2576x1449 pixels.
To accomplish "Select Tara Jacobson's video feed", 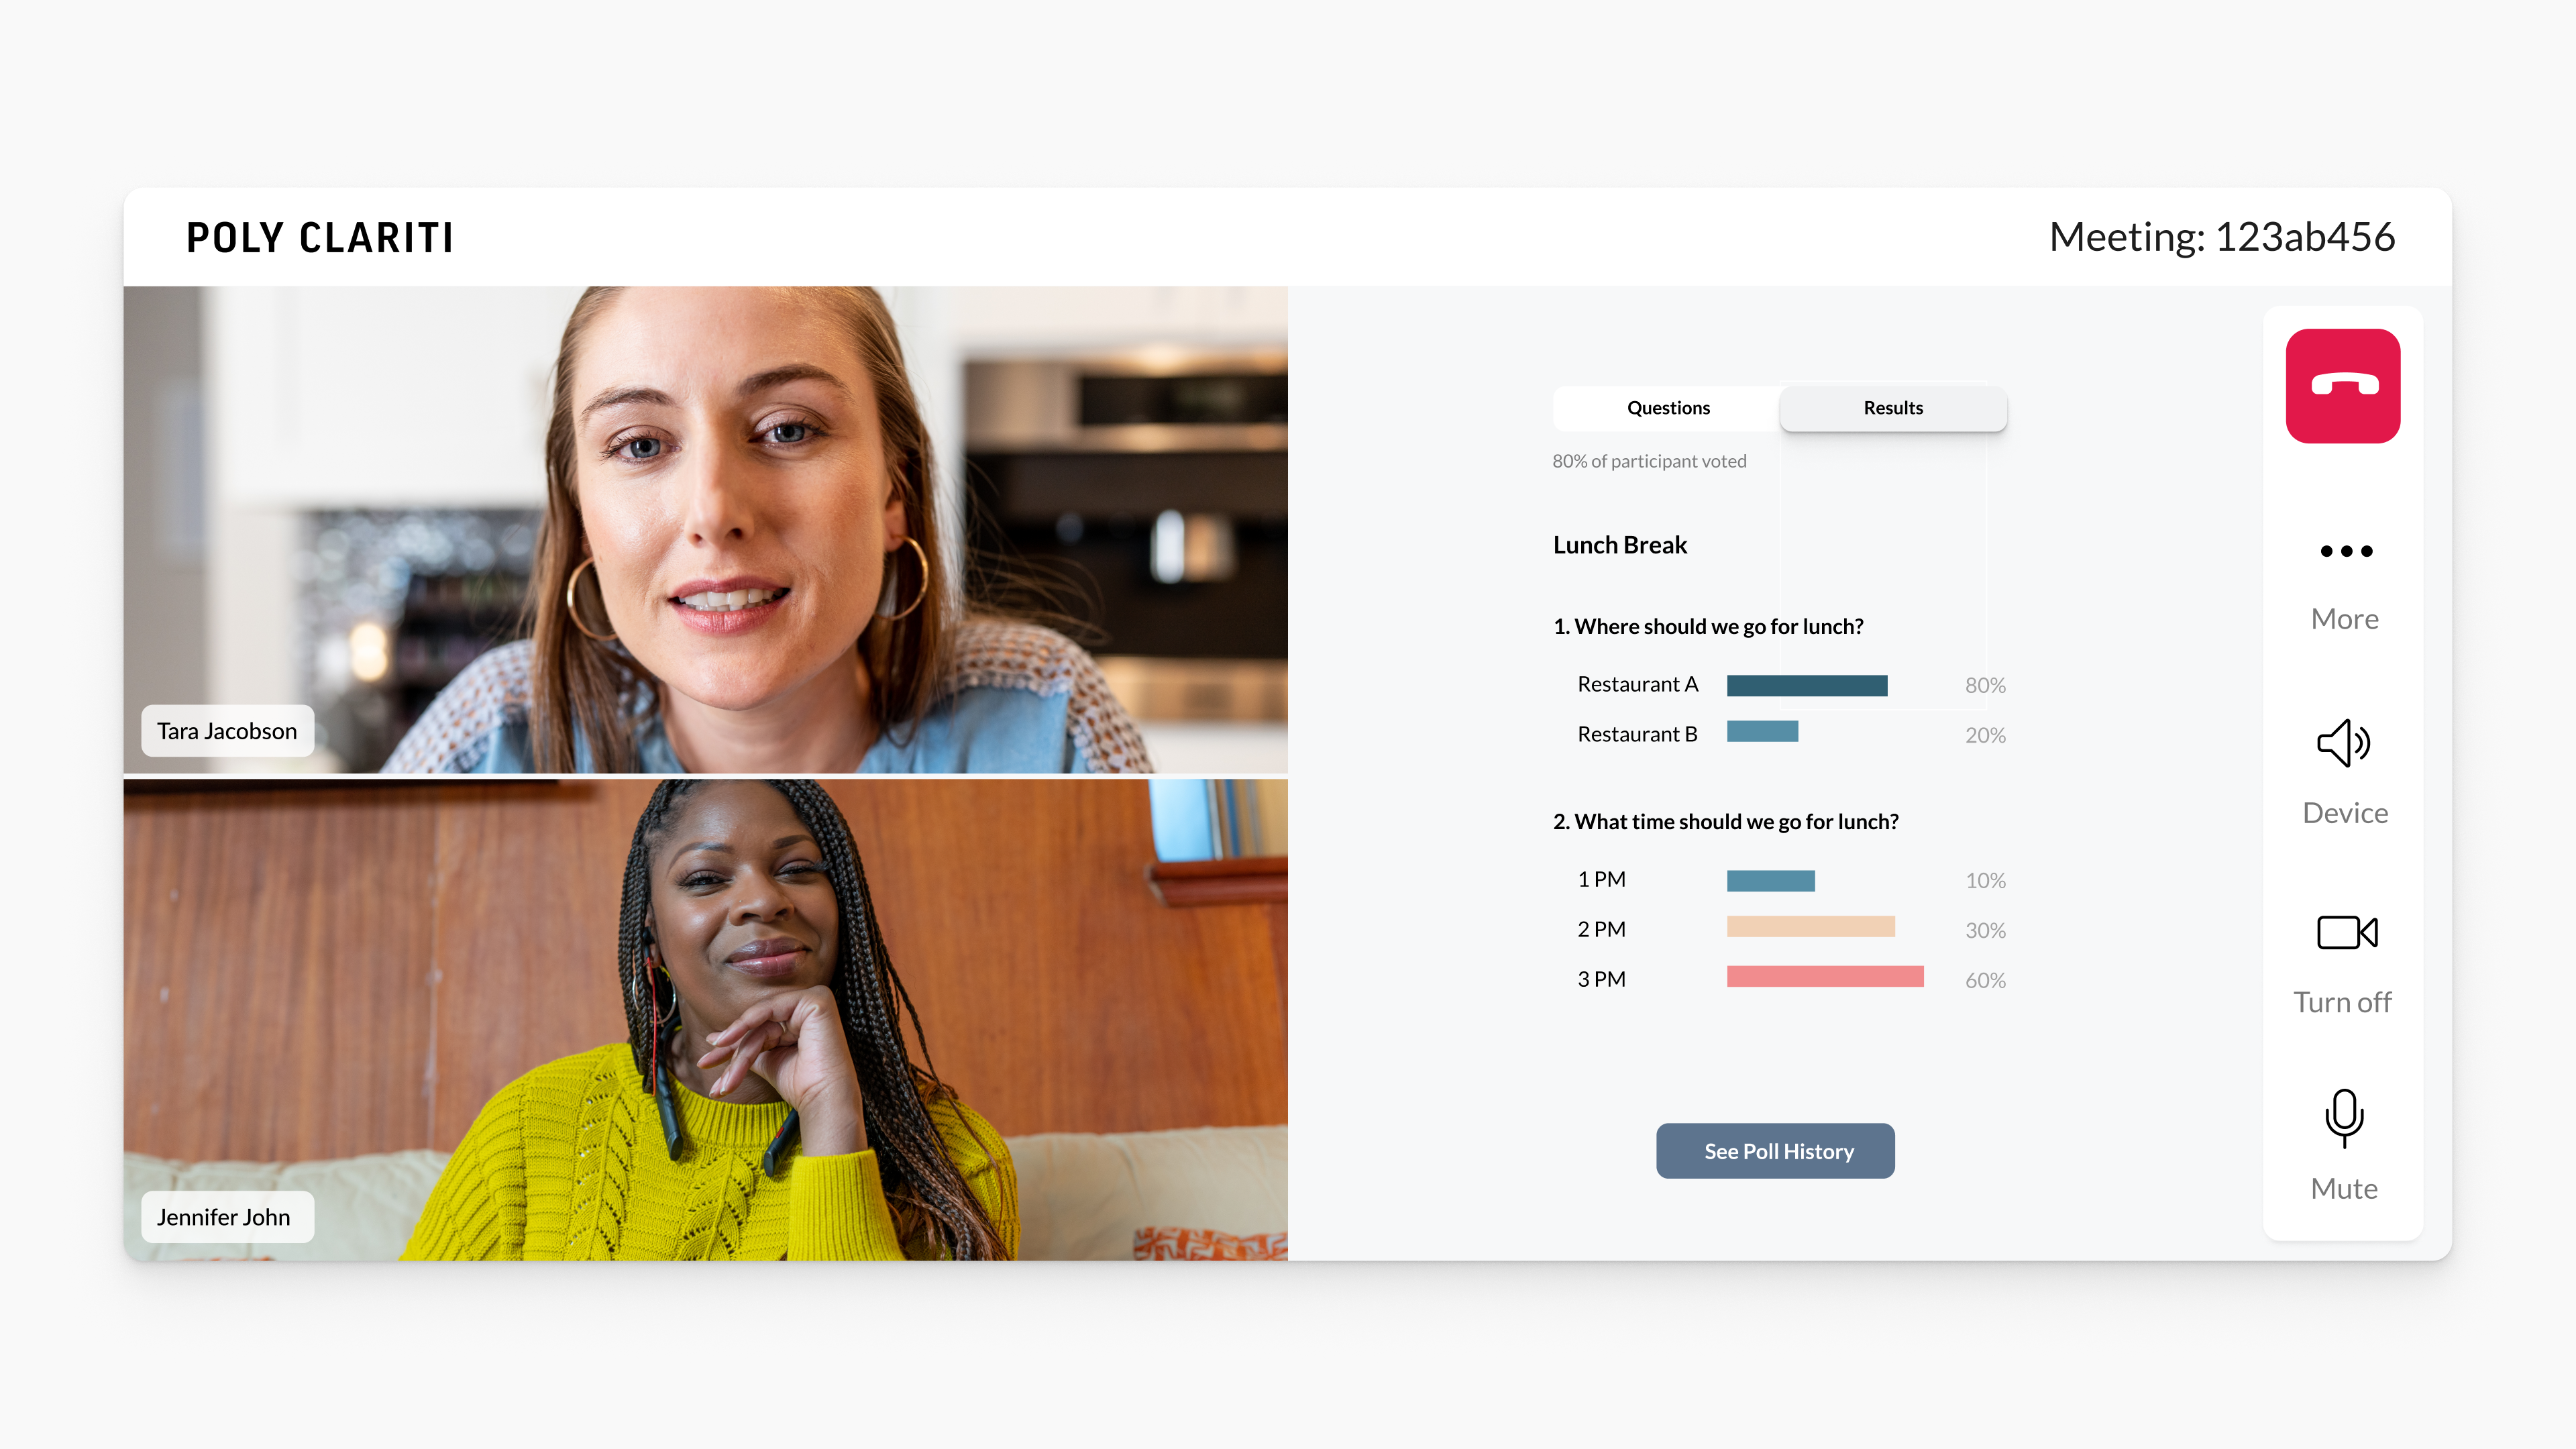I will pos(705,530).
